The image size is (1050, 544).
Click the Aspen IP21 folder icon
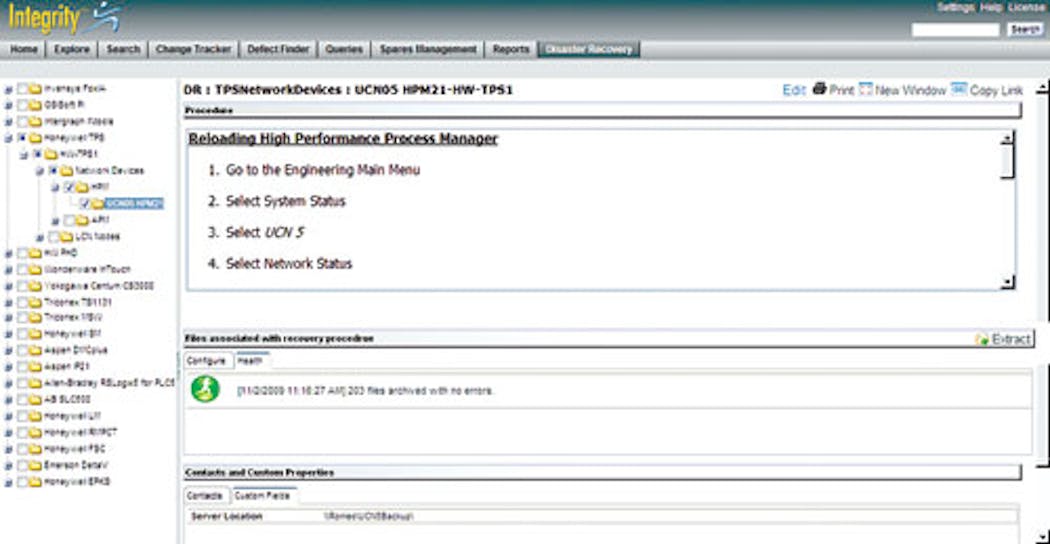point(35,367)
